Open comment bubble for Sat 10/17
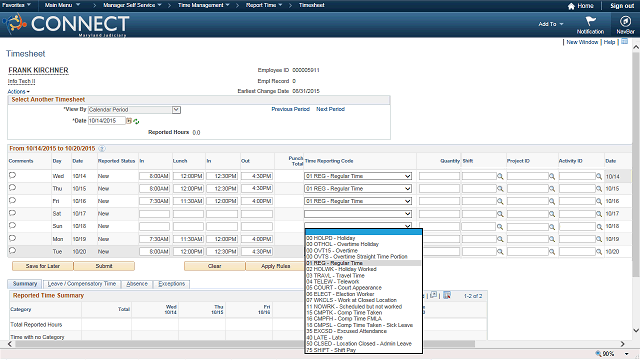 pyautogui.click(x=12, y=213)
